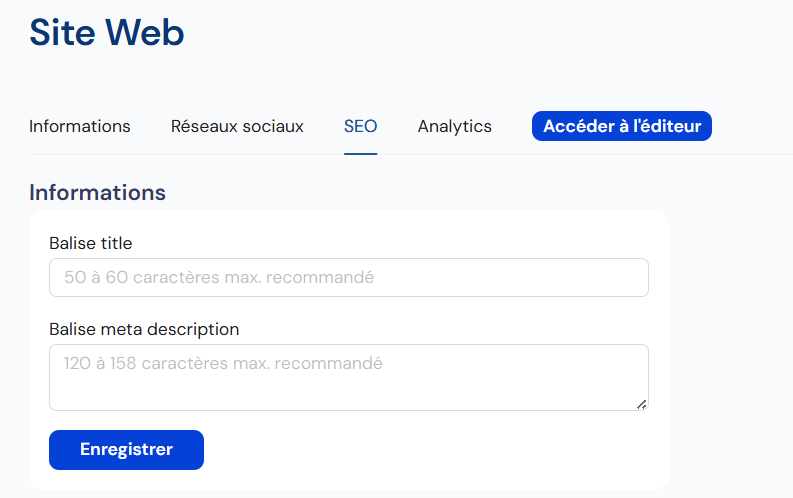
Task: Click the blank area right of Accéder à l'éditeur
Action: (x=751, y=126)
